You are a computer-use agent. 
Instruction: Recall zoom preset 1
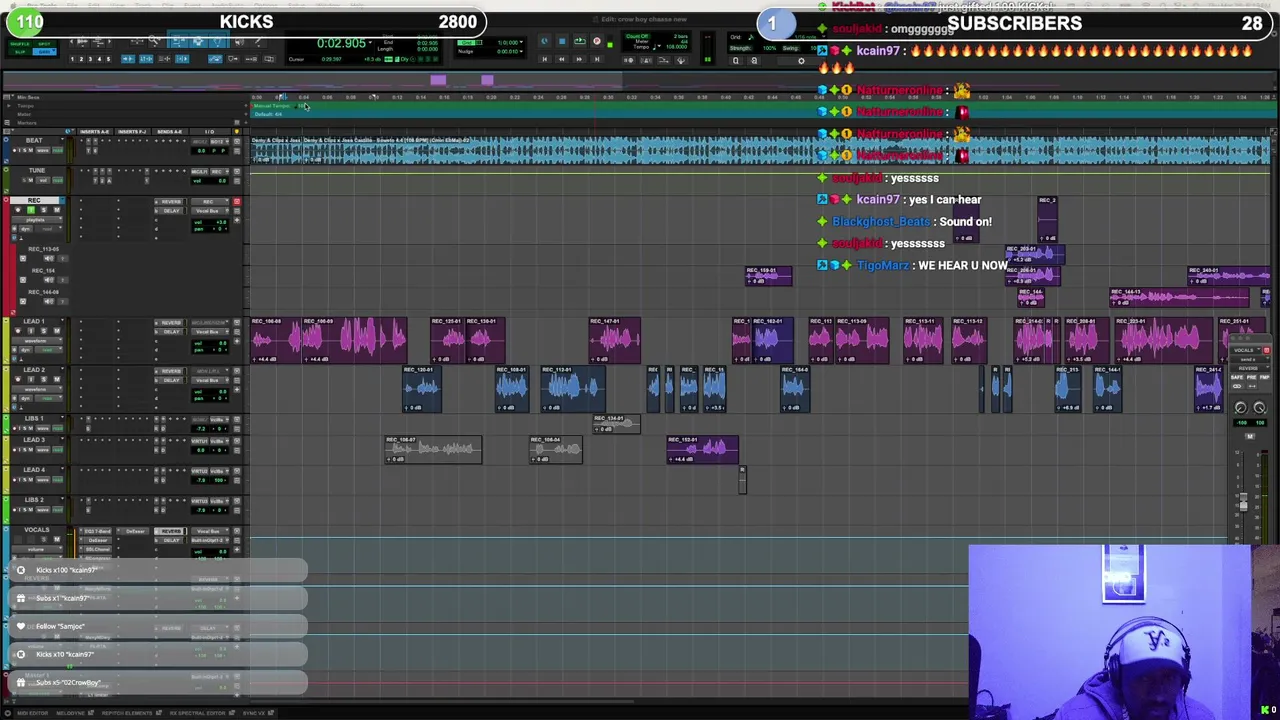point(72,59)
